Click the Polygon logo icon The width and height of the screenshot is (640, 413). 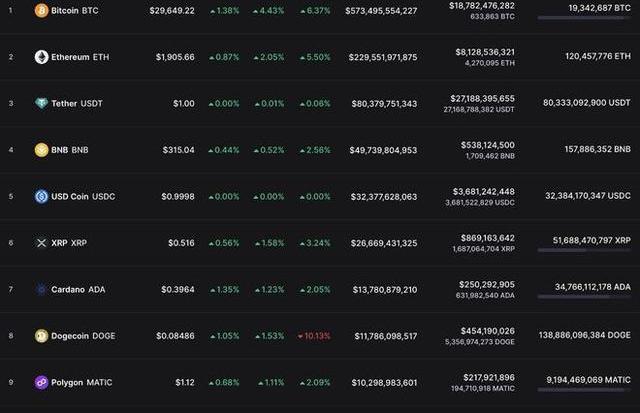coord(41,383)
